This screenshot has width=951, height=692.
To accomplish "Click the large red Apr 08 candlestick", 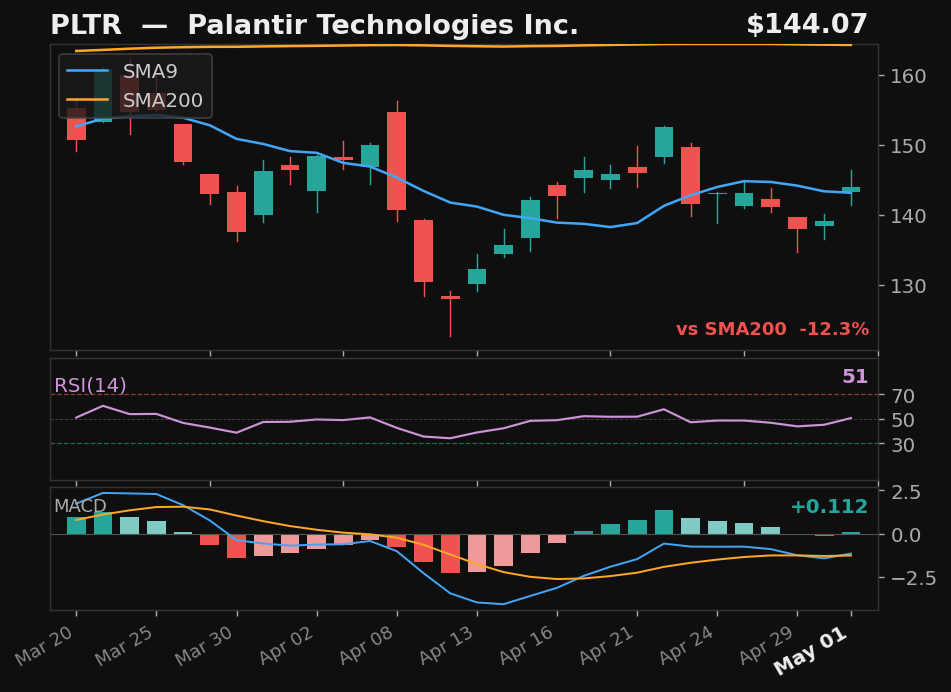I will [397, 161].
